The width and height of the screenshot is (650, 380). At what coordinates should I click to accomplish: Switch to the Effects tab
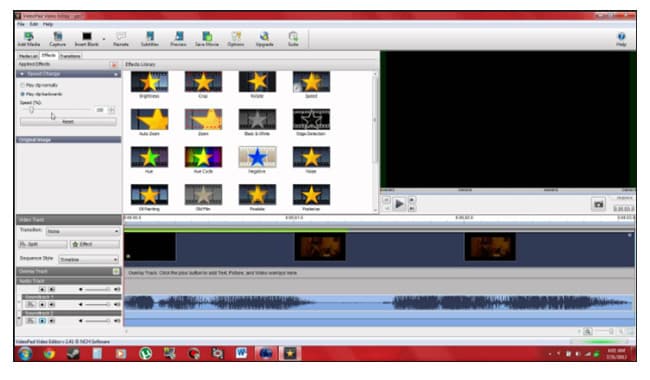(49, 56)
